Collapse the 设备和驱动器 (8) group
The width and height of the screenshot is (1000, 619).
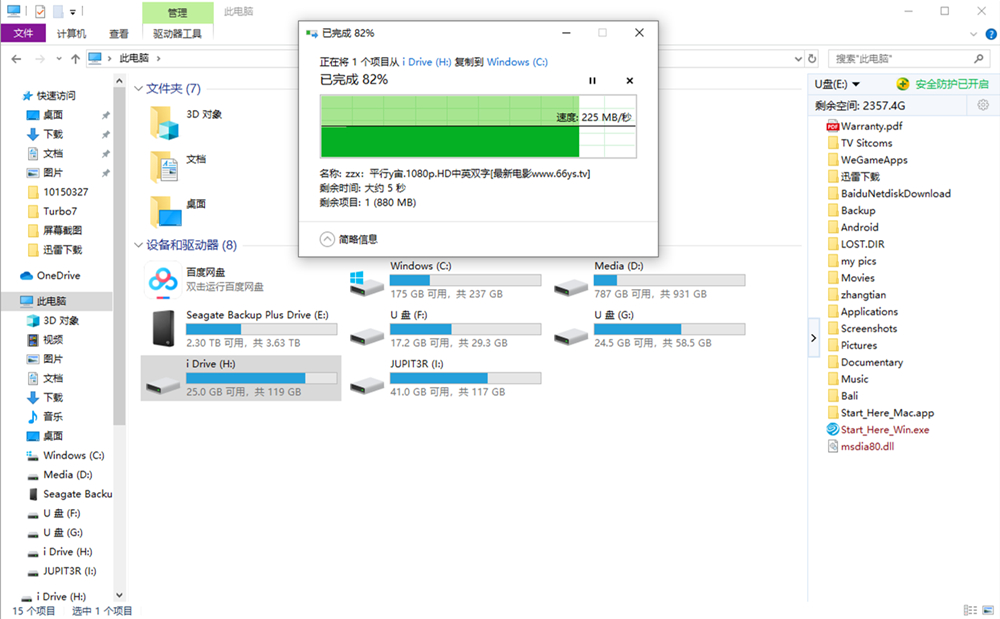pyautogui.click(x=138, y=245)
